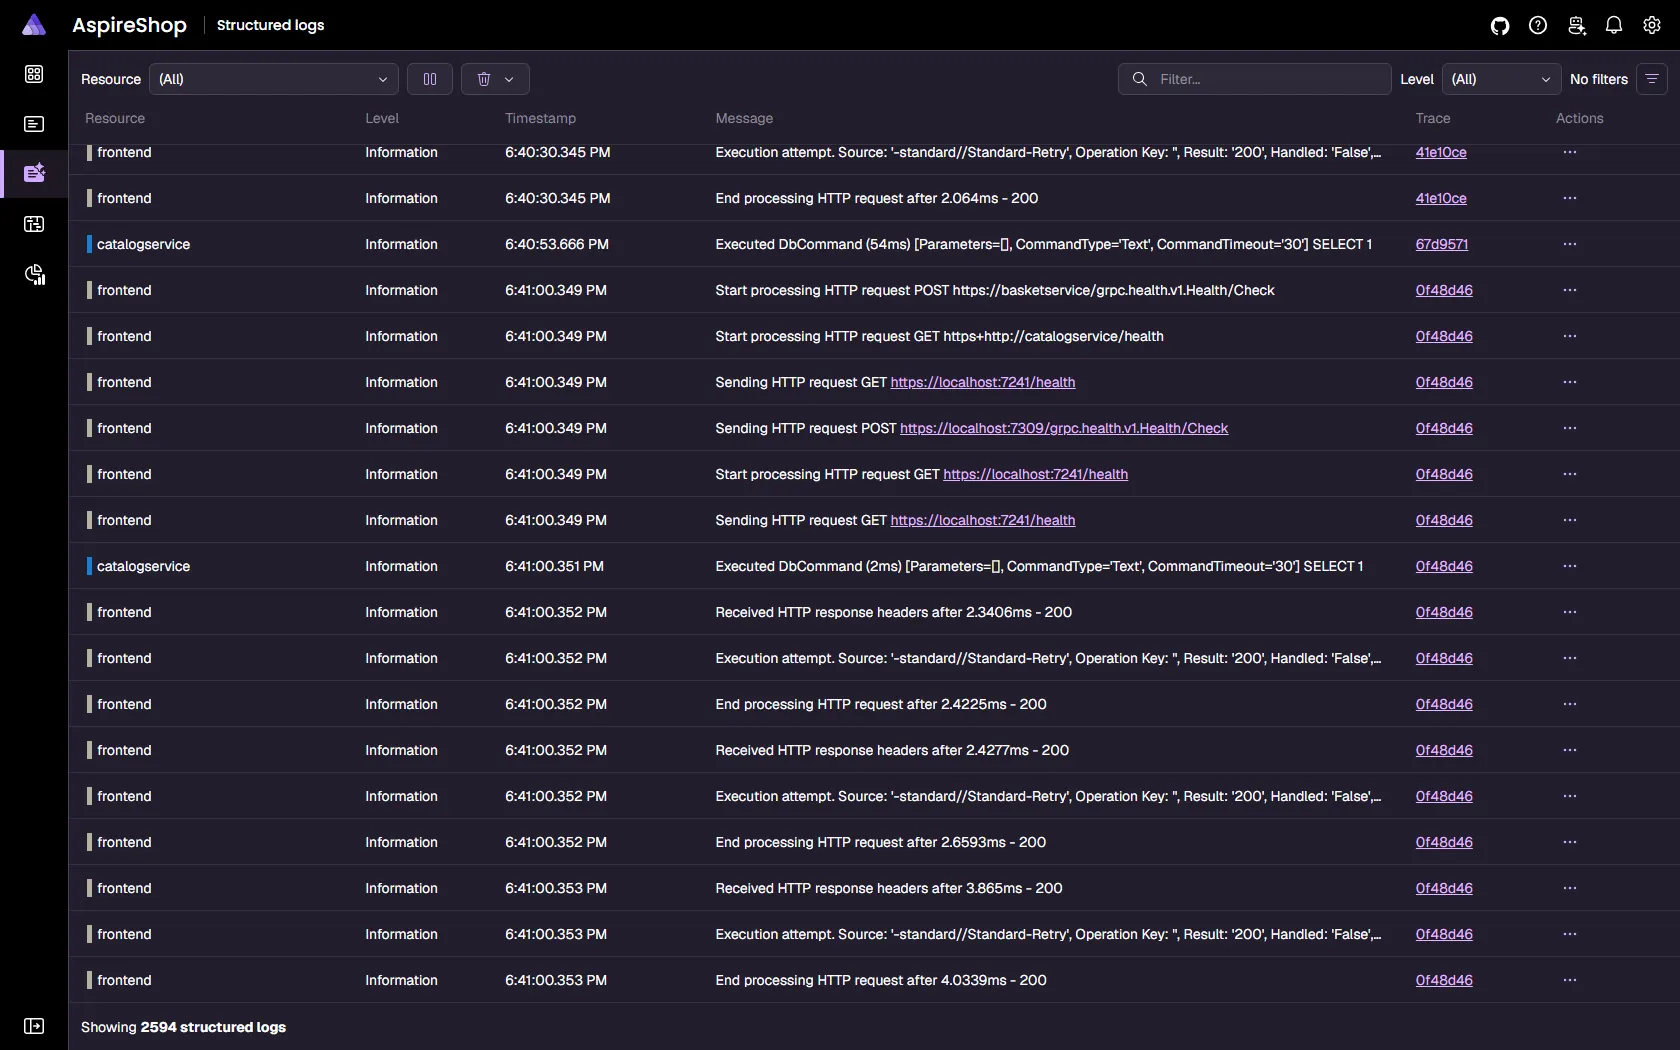Viewport: 1680px width, 1050px height.
Task: Open the remove logs trash dropdown
Action: [495, 79]
